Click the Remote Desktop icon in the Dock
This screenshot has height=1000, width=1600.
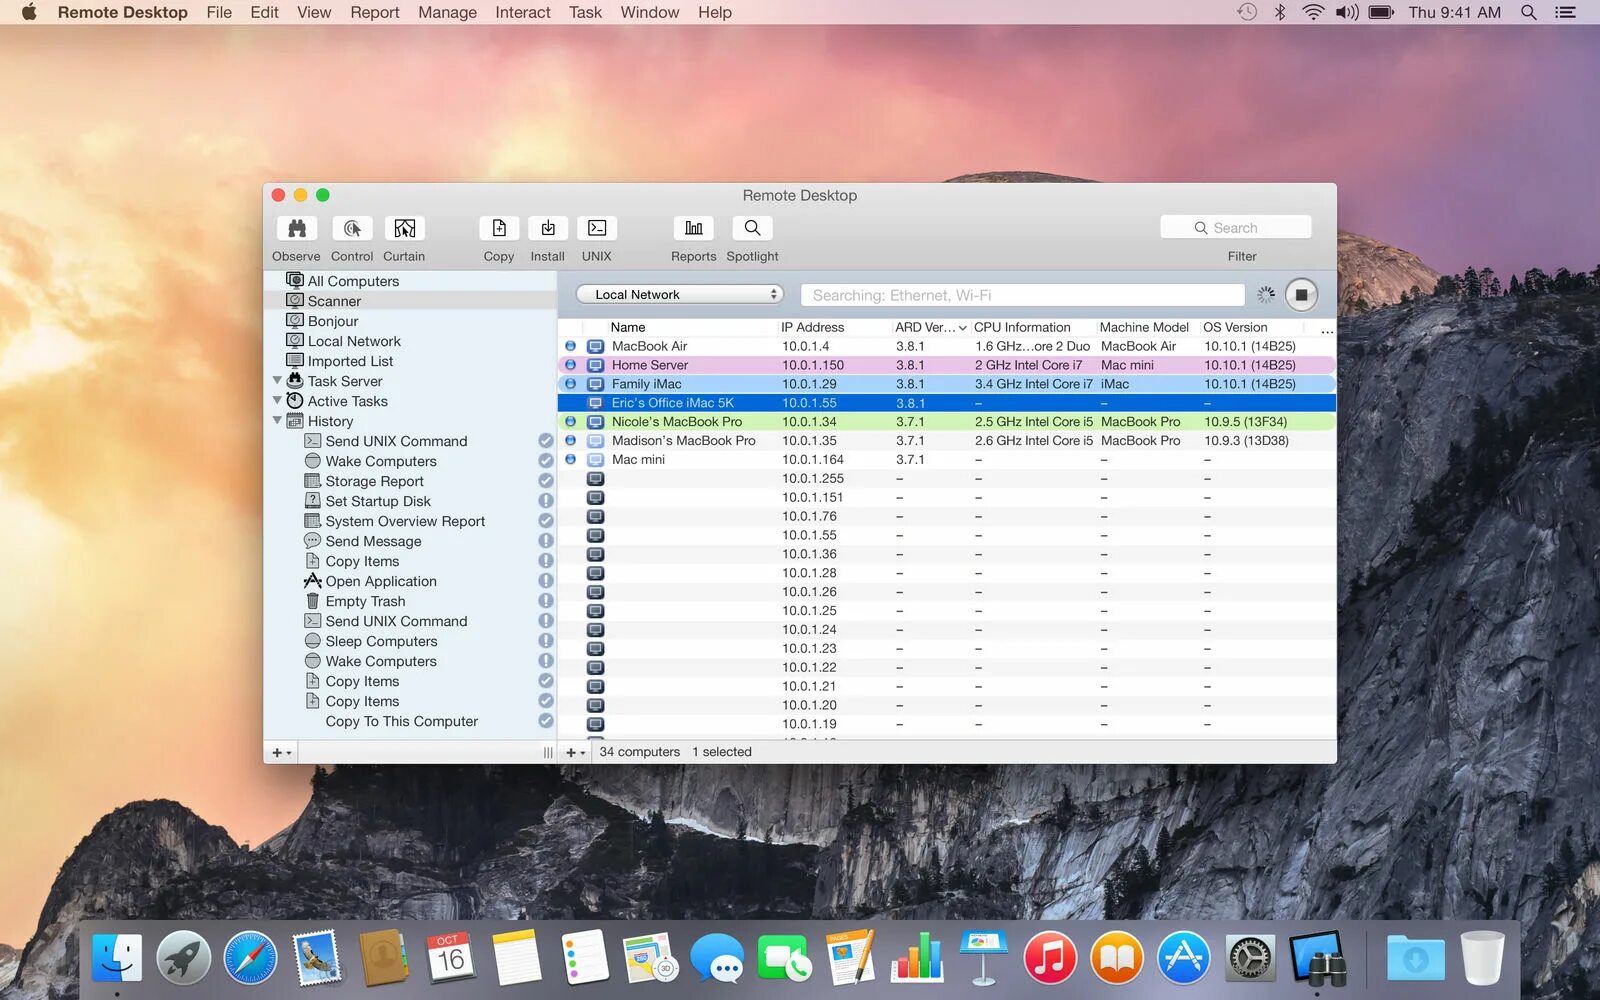coord(1317,957)
